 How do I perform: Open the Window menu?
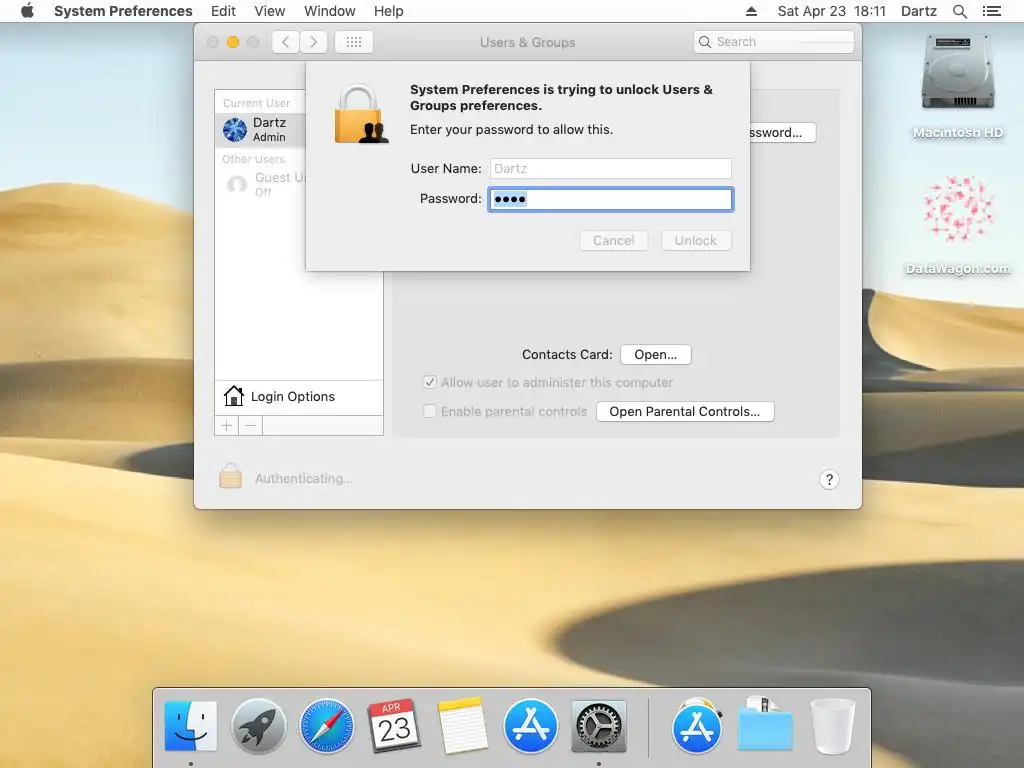click(330, 11)
